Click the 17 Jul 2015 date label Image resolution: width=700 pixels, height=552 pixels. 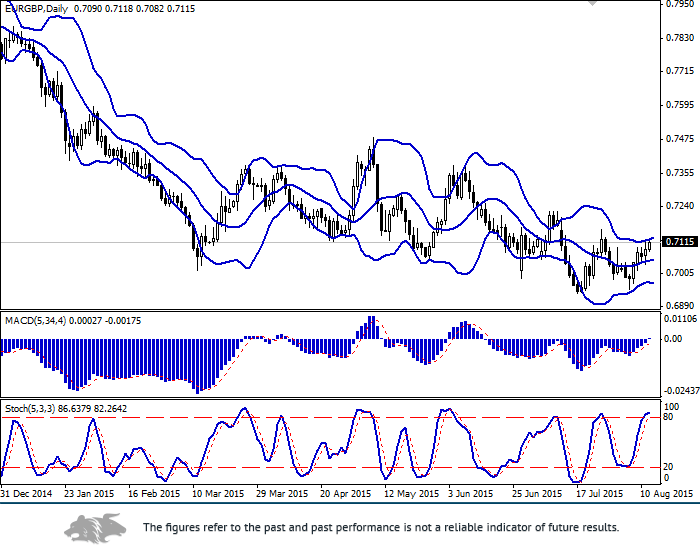(x=599, y=494)
